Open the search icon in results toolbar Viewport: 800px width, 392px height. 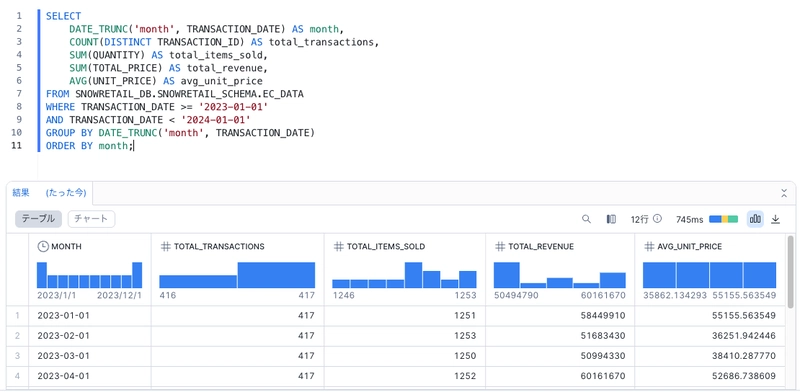tap(586, 219)
